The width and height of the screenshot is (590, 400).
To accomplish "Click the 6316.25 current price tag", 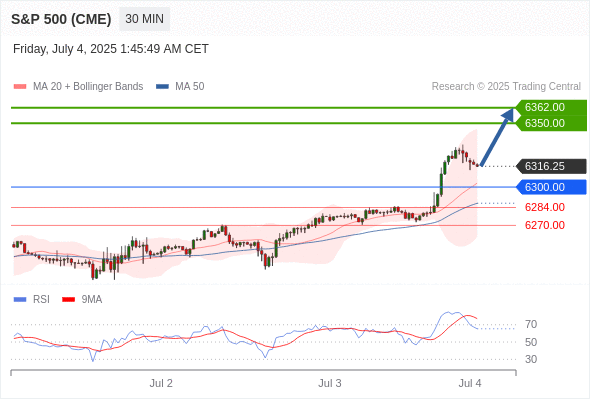I will 551,166.
